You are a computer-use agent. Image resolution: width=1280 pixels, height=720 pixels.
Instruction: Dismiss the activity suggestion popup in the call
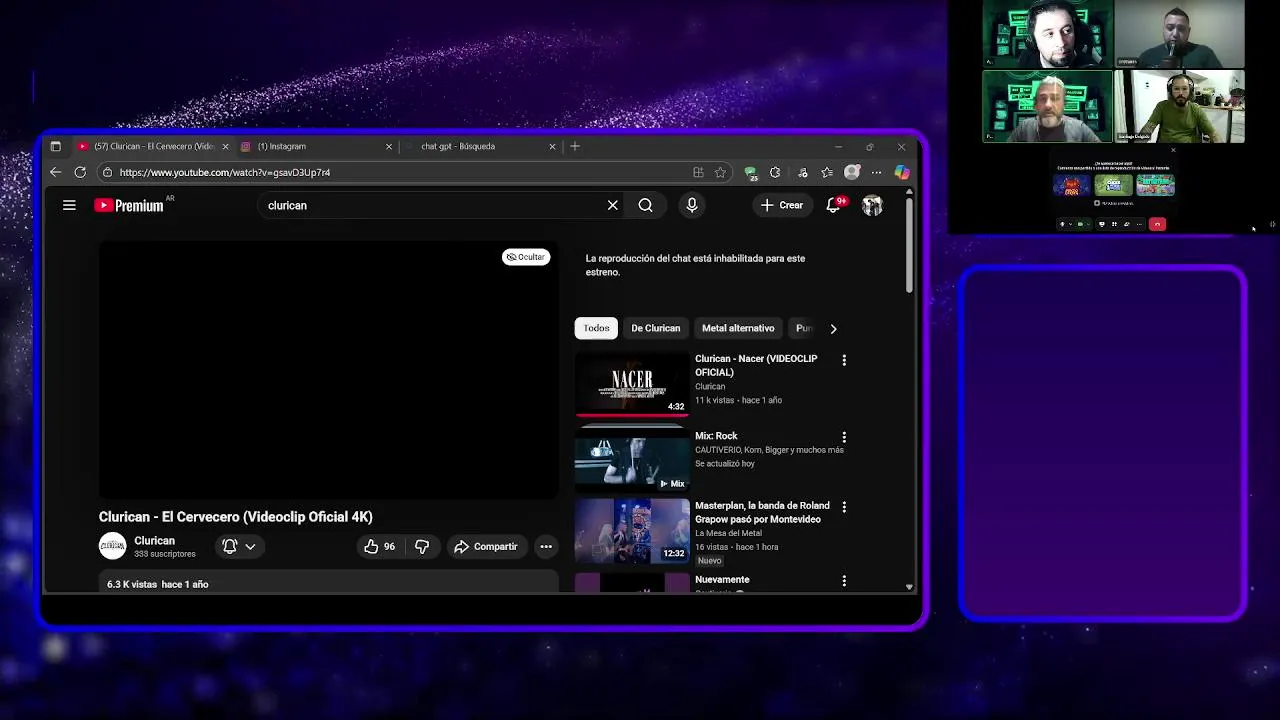(x=1173, y=150)
